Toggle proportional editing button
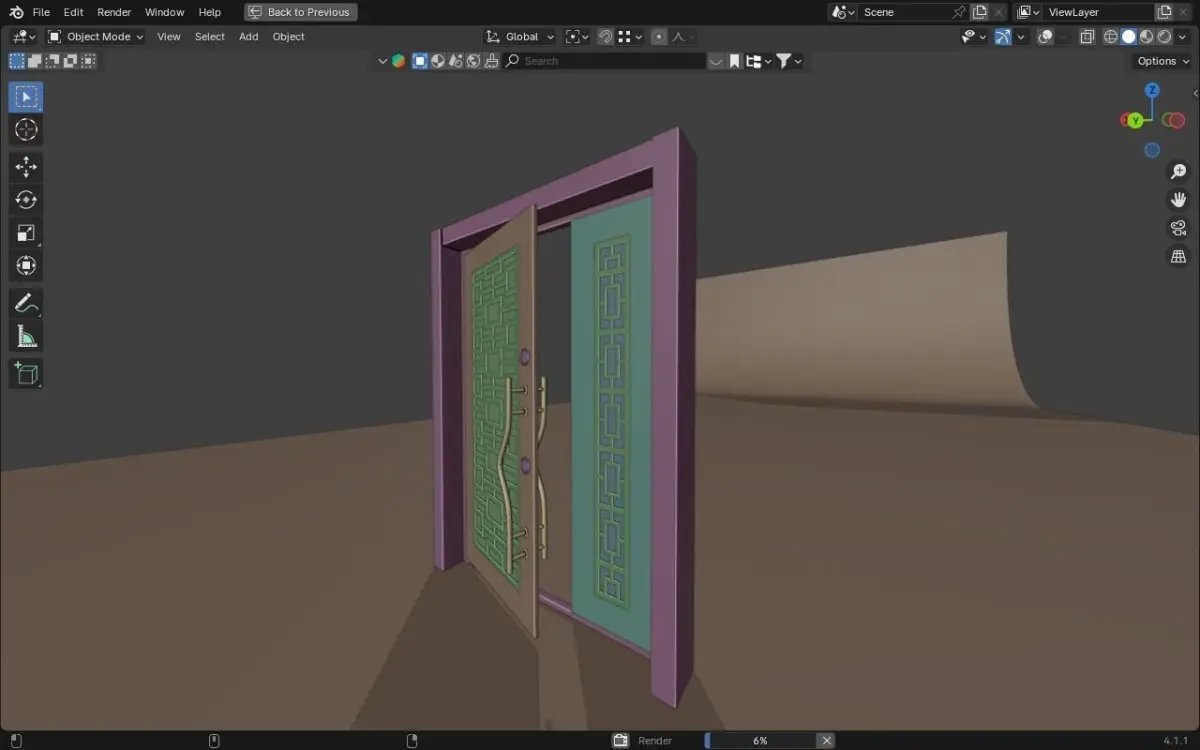Image resolution: width=1200 pixels, height=750 pixels. [658, 37]
